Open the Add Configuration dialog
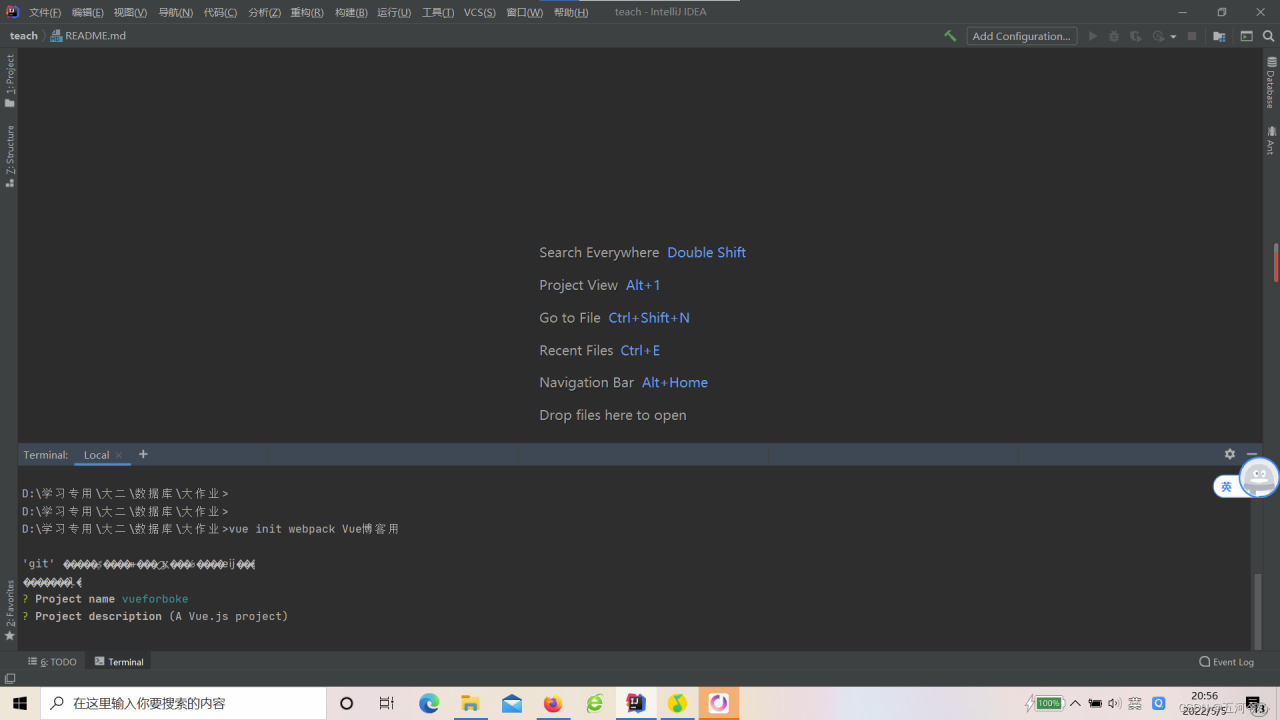 (x=1021, y=36)
